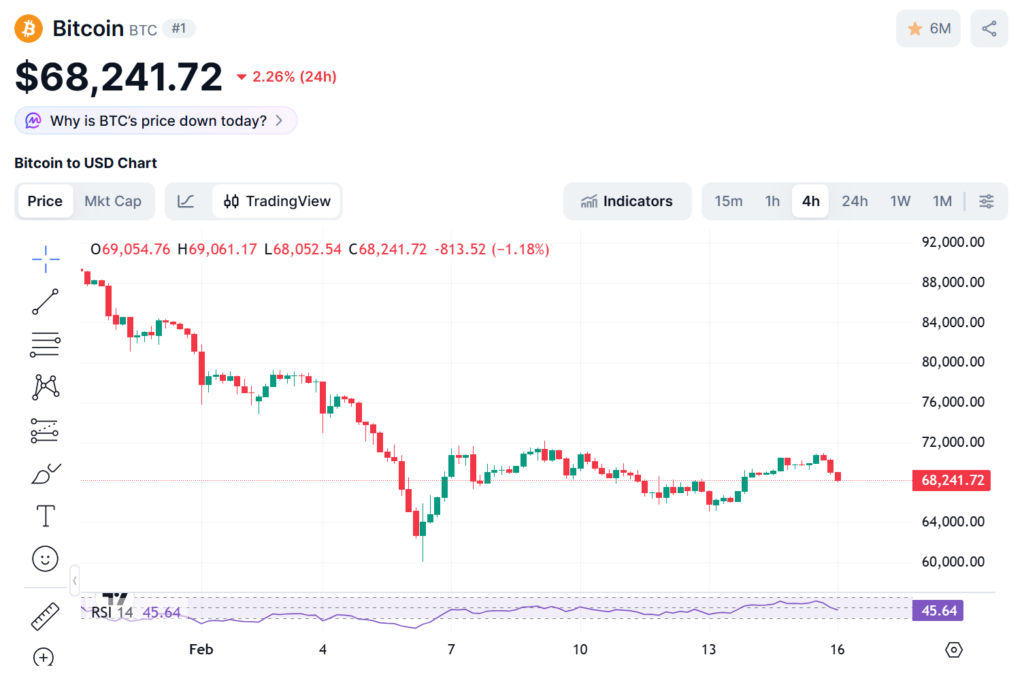
Task: Select the trend line drawing tool
Action: [45, 302]
